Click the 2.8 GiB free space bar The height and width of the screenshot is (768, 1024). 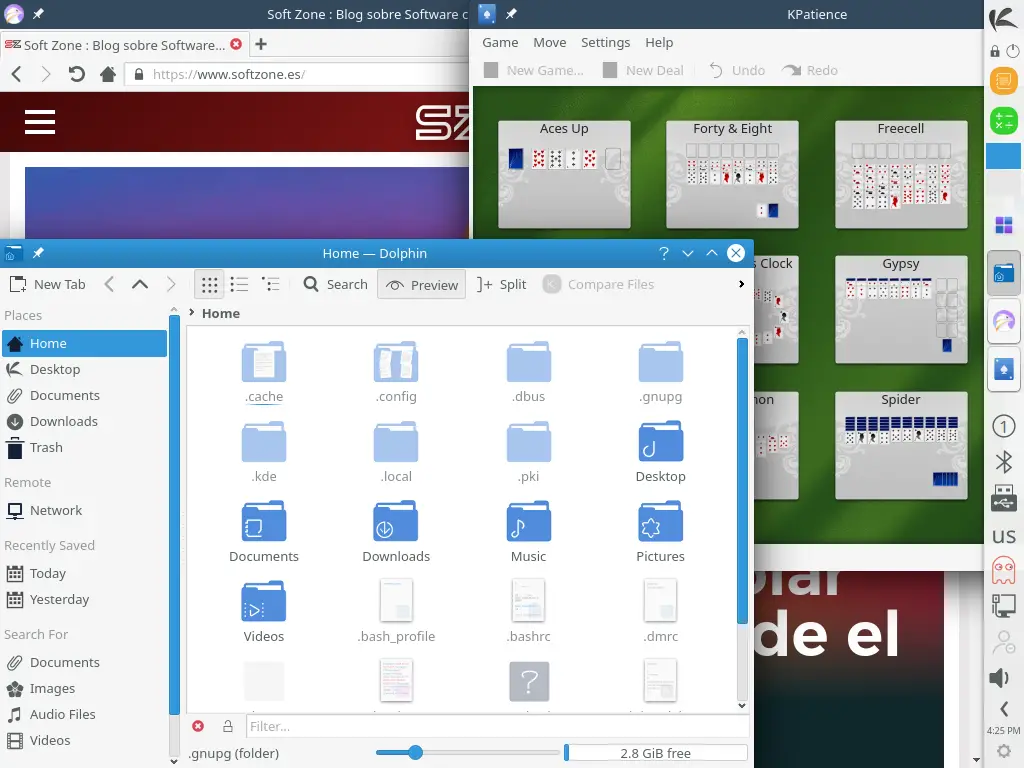click(x=656, y=753)
